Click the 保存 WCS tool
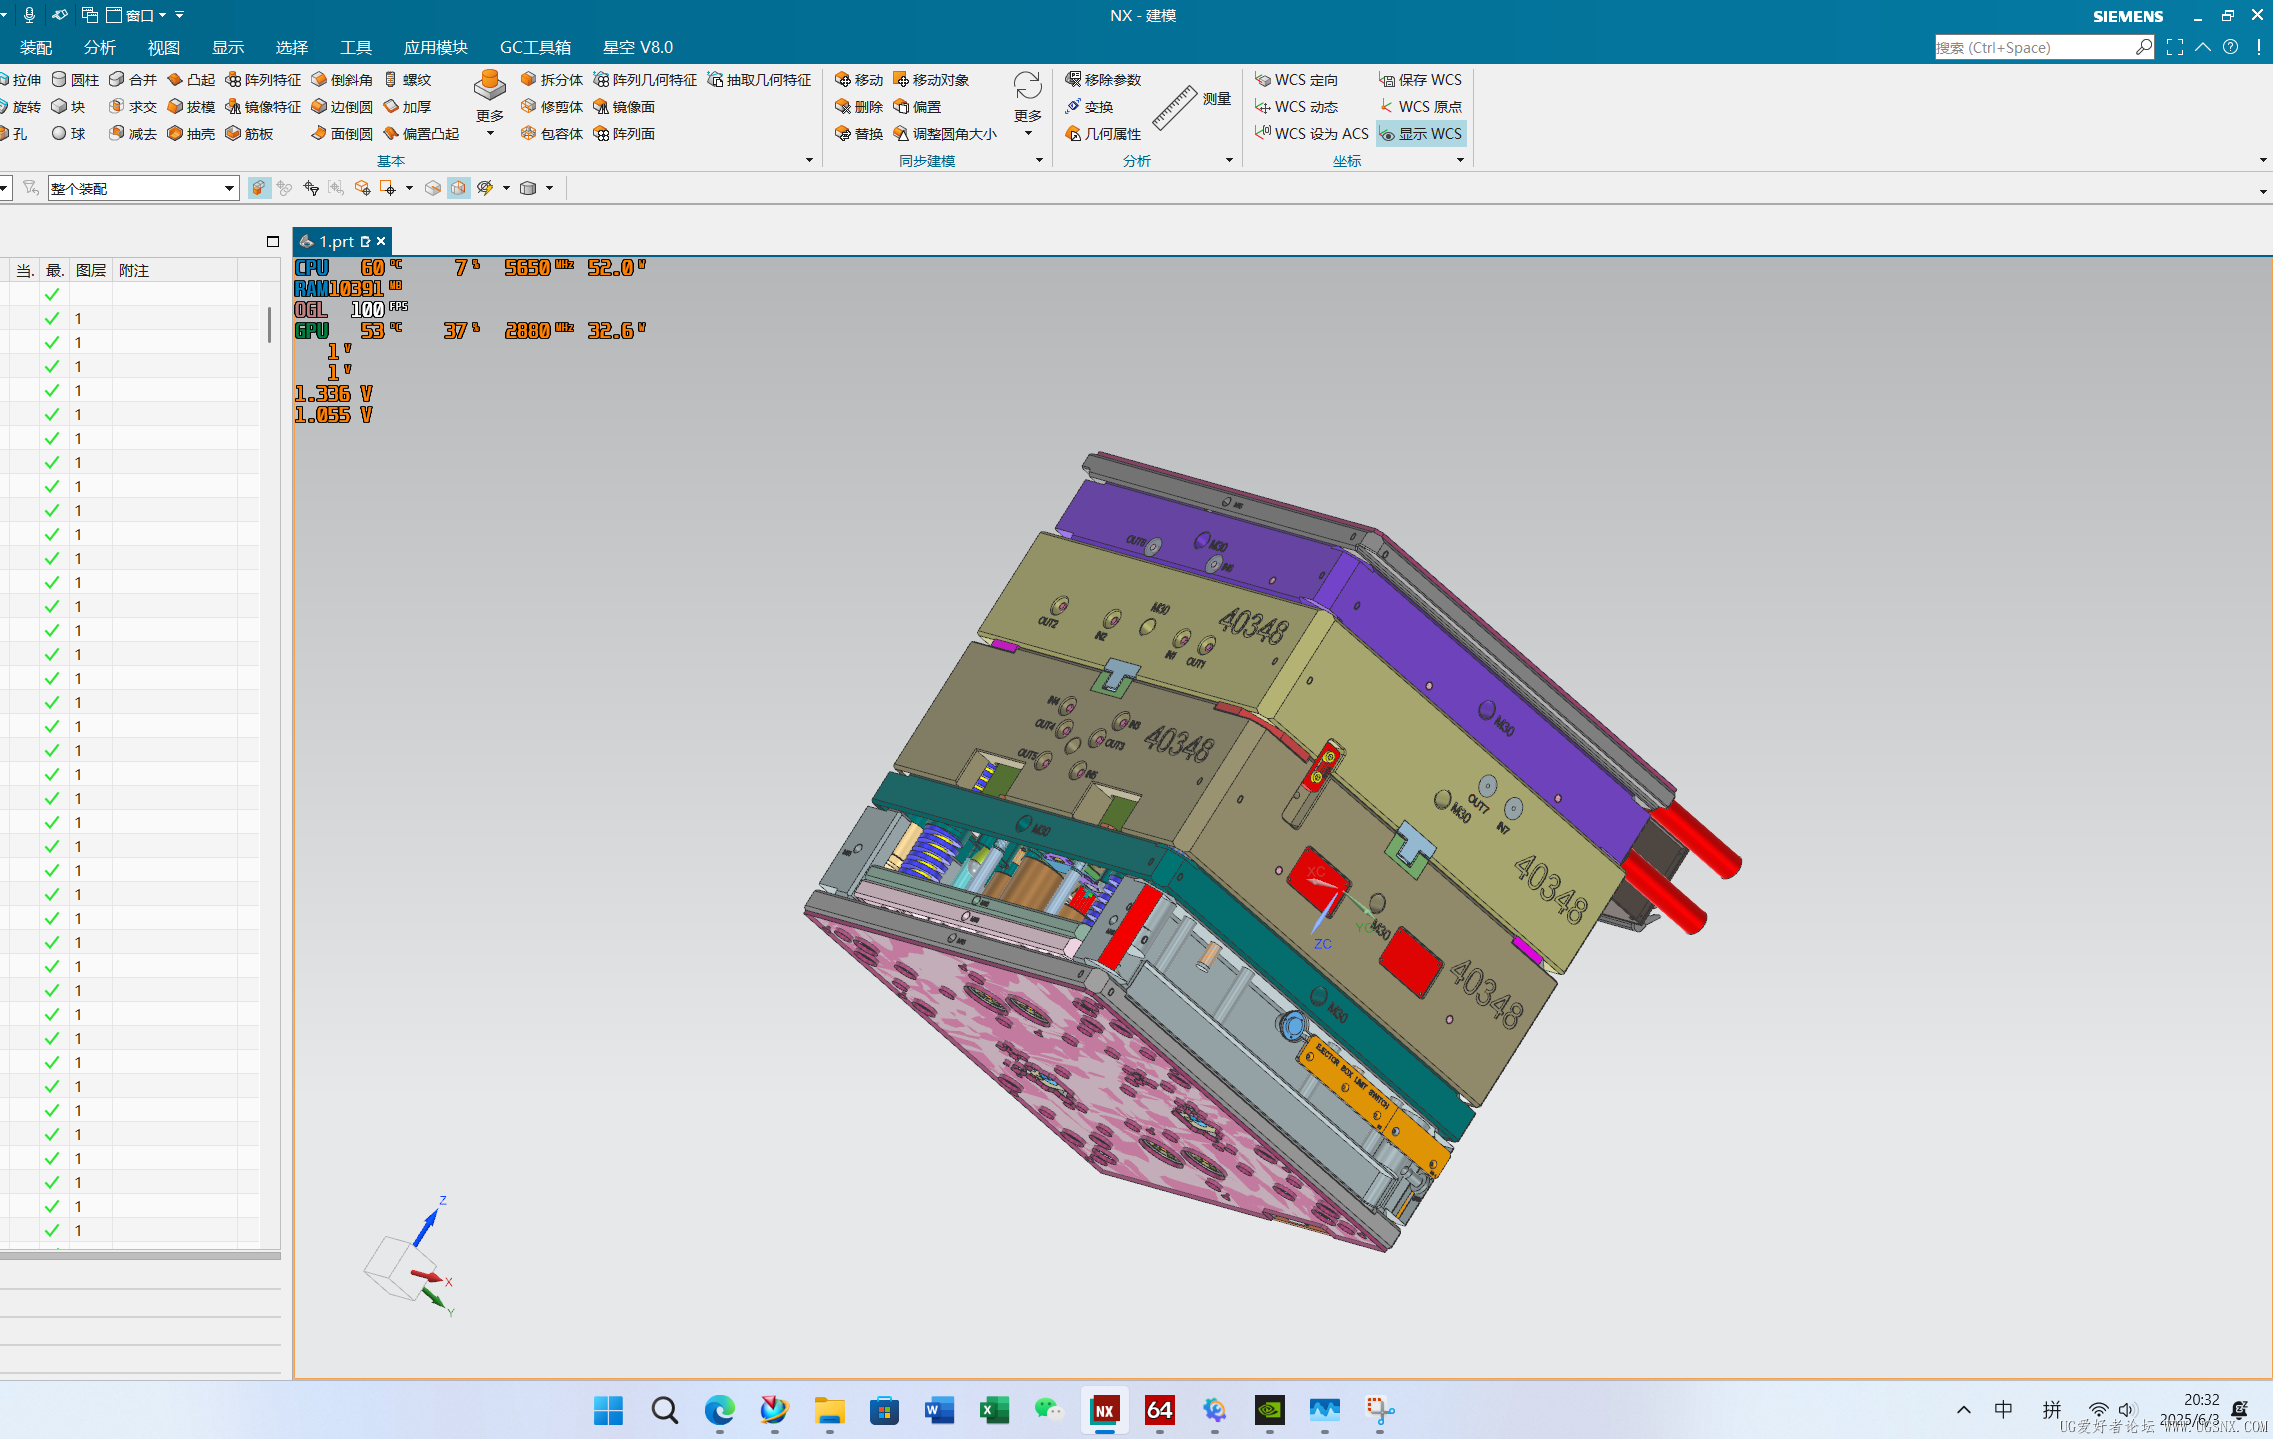The image size is (2273, 1439). pyautogui.click(x=1420, y=80)
